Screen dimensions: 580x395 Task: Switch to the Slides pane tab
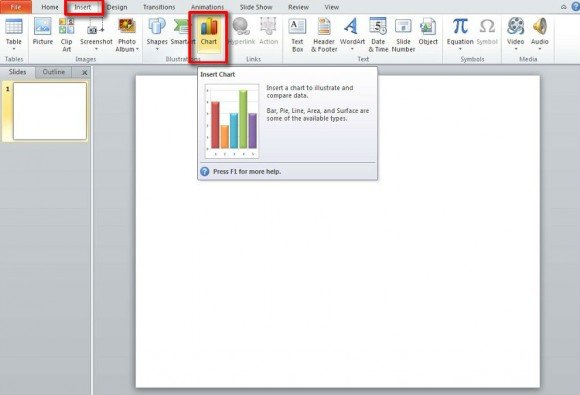(17, 72)
